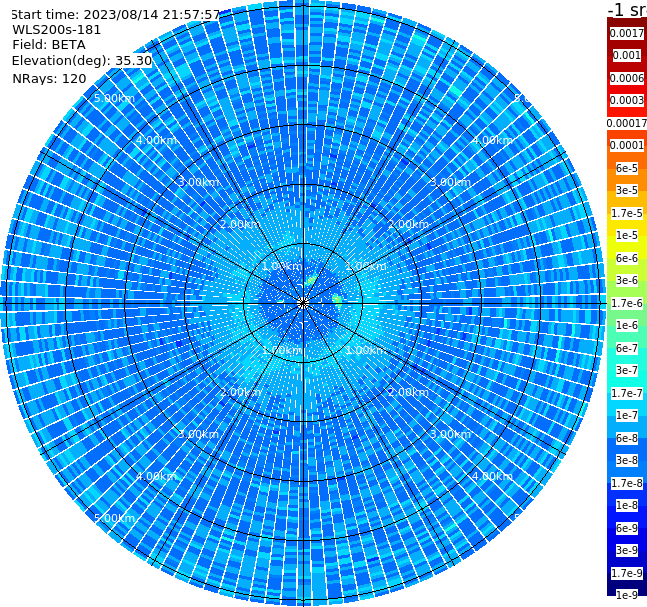Click the NRays: 120 label

[x=49, y=78]
